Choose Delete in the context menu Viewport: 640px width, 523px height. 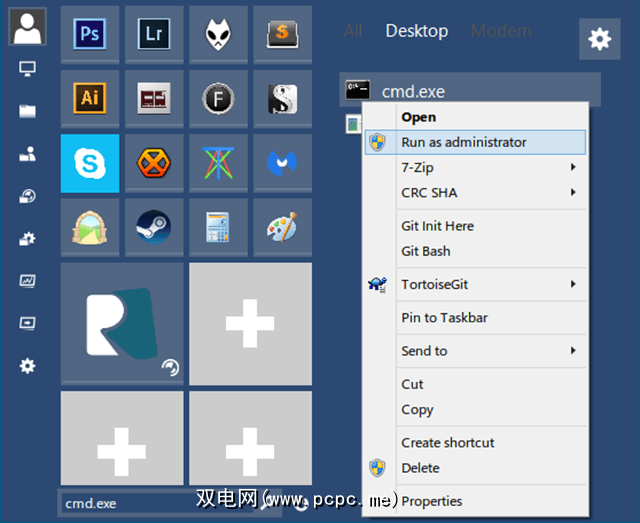pyautogui.click(x=476, y=468)
